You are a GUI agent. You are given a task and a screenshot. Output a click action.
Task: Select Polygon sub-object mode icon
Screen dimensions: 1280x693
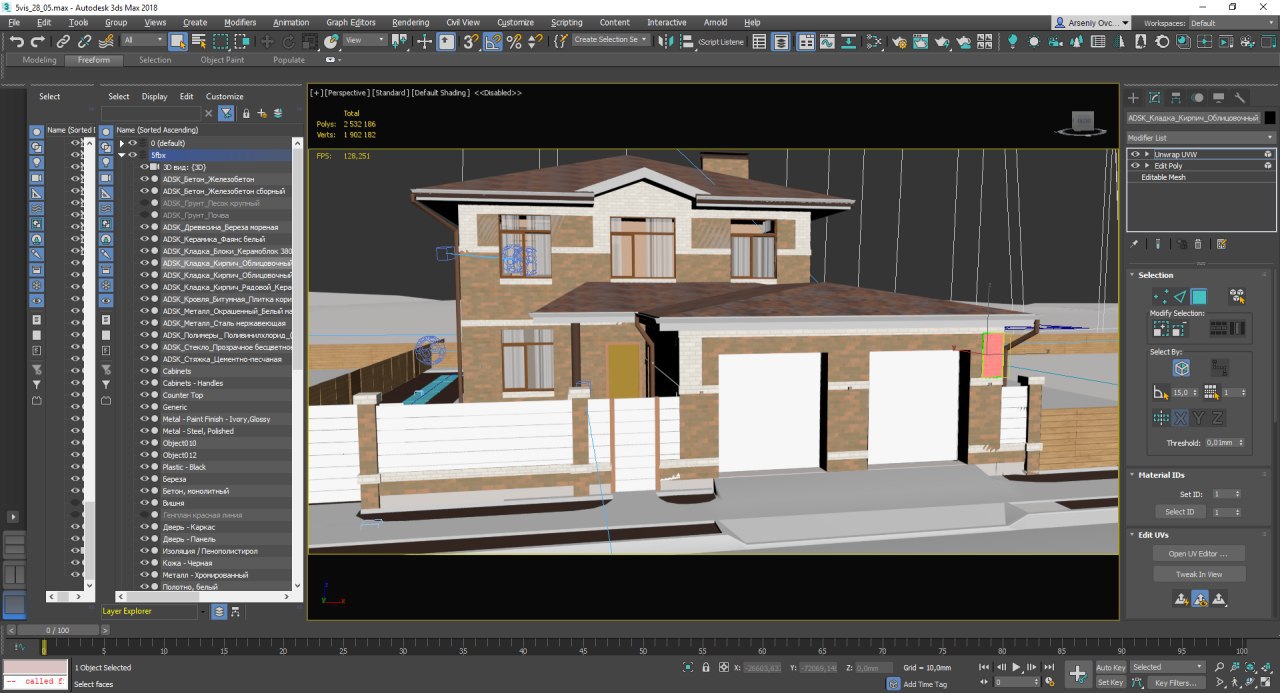1199,296
